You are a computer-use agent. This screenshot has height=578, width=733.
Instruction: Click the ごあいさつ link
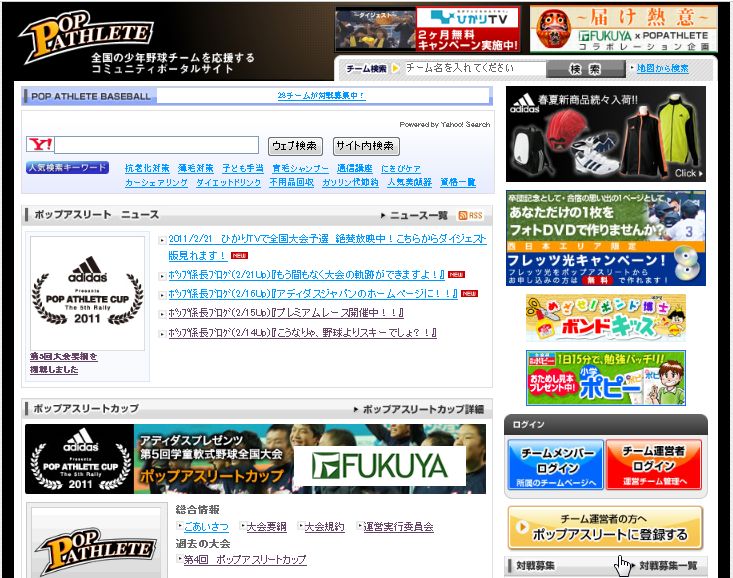pyautogui.click(x=206, y=527)
